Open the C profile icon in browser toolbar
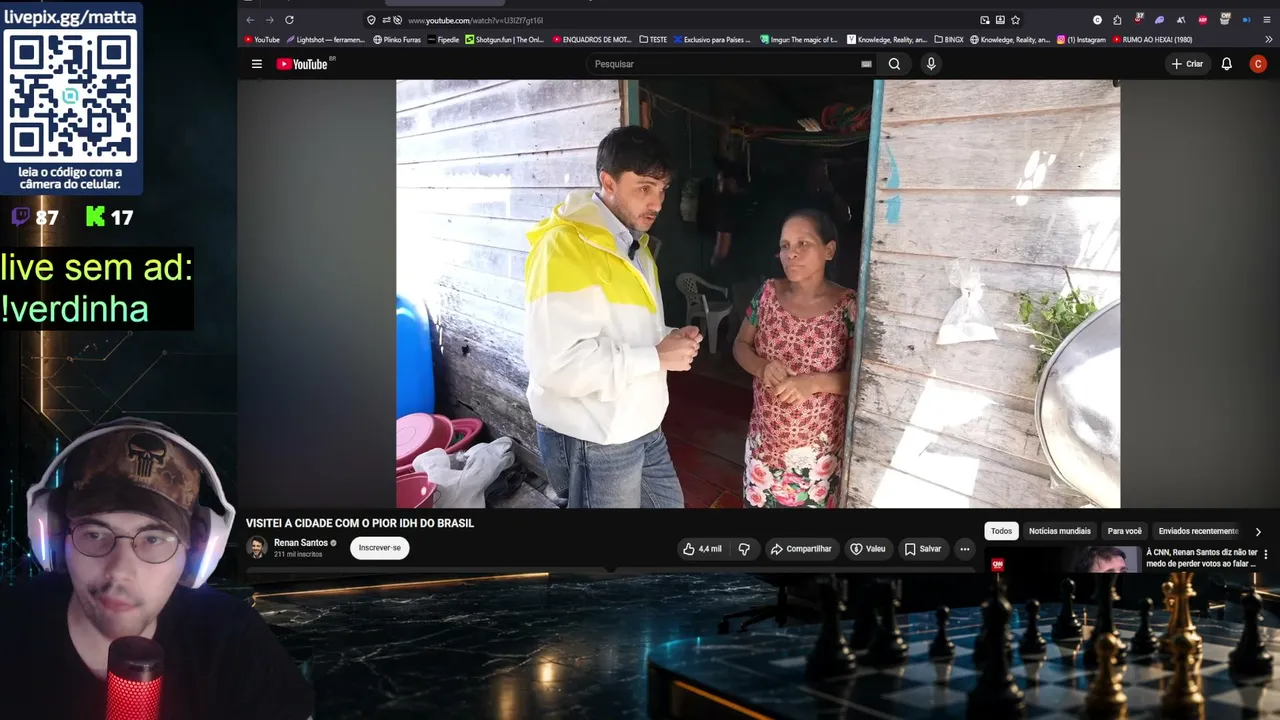The image size is (1280, 720). click(x=1097, y=20)
